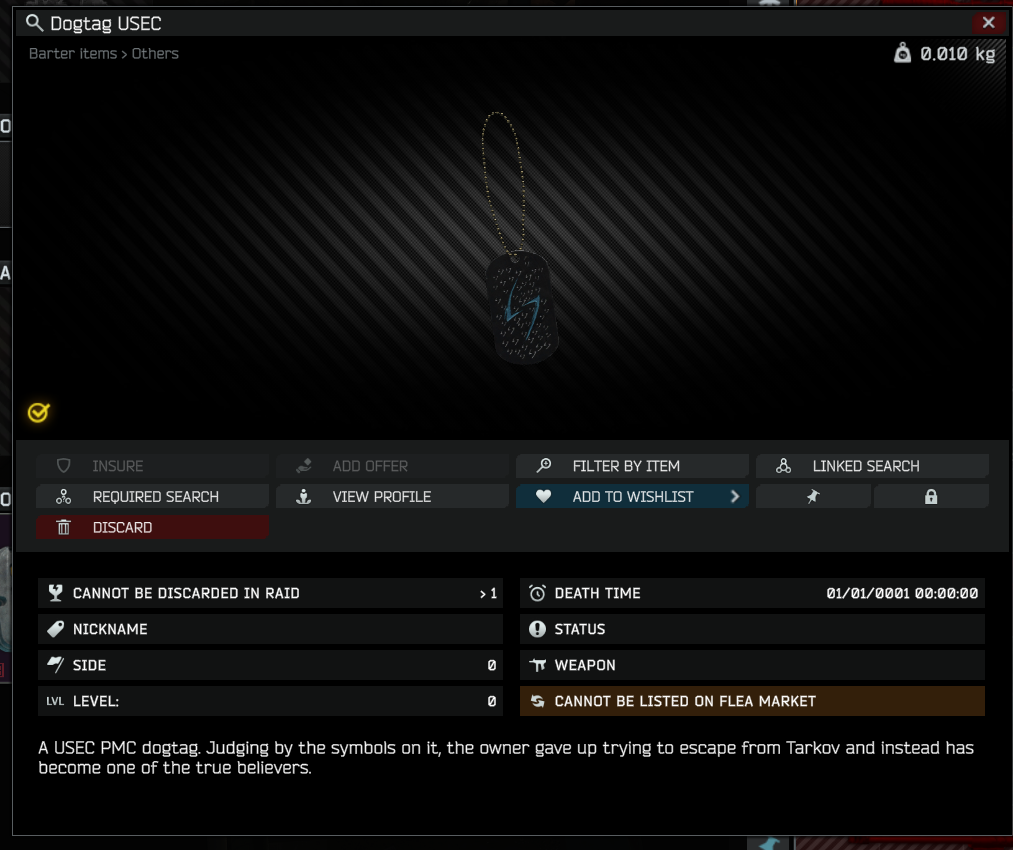Click the search magnifier icon beside Dogtag USEC
1013x850 pixels.
(34, 23)
